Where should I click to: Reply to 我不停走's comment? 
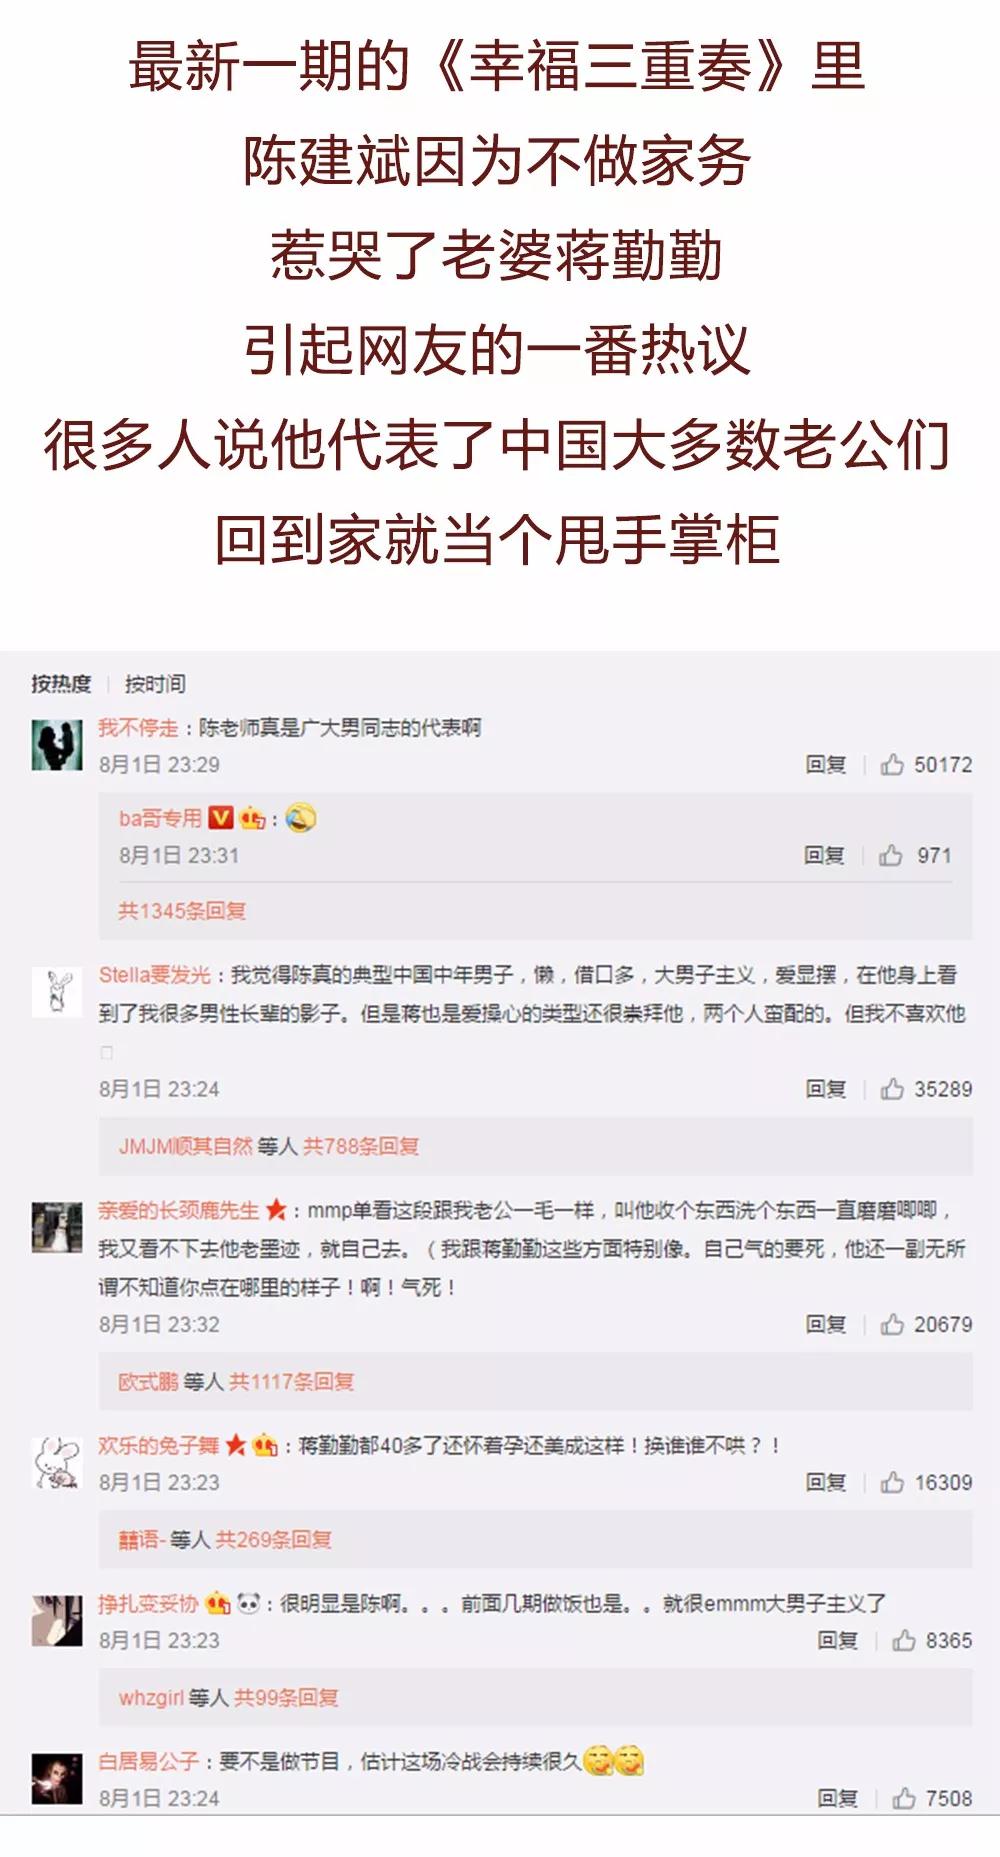pos(826,765)
